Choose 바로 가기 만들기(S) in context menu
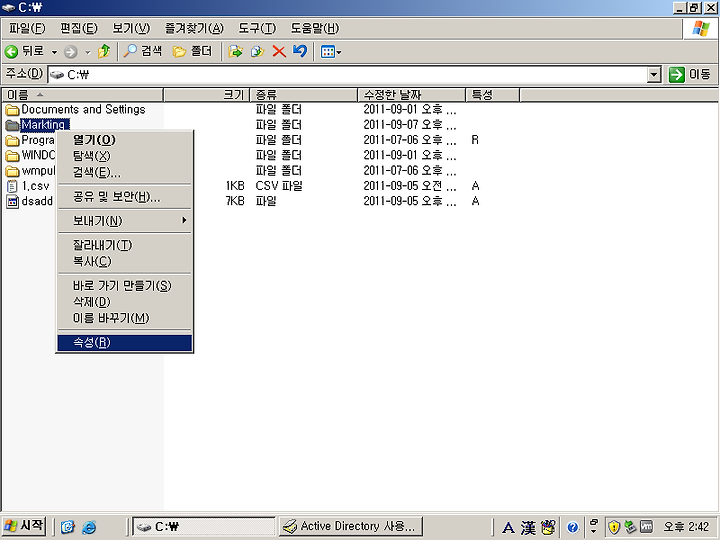This screenshot has width=720, height=540. pos(124,286)
